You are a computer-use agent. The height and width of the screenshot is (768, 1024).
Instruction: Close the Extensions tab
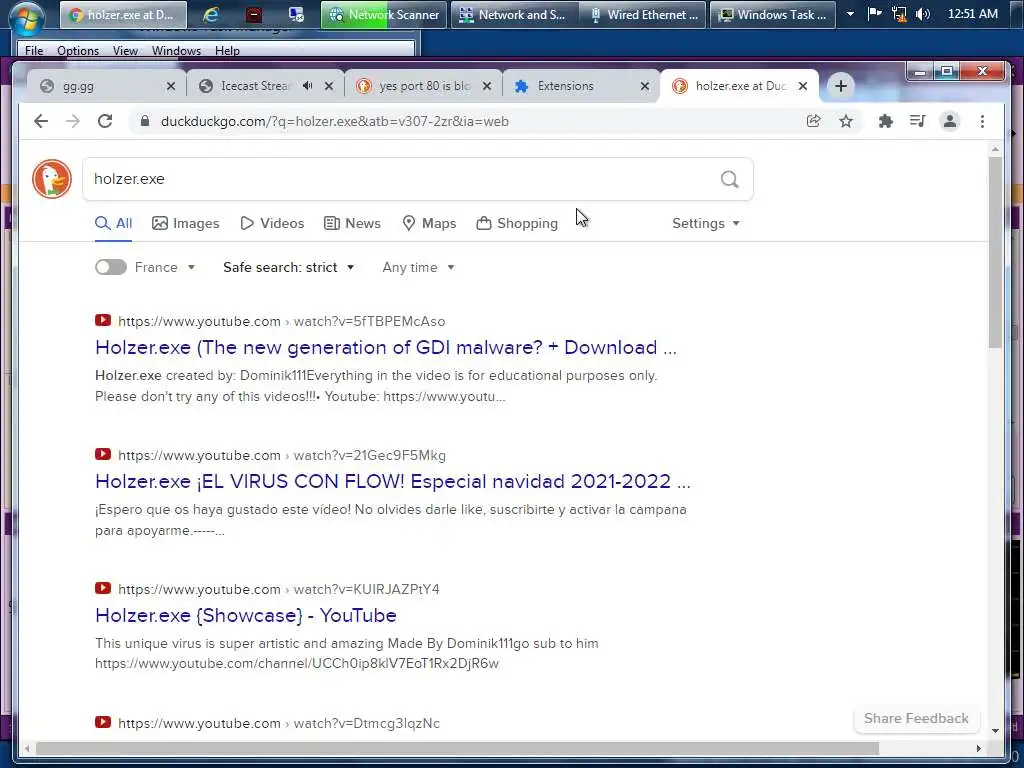click(645, 86)
